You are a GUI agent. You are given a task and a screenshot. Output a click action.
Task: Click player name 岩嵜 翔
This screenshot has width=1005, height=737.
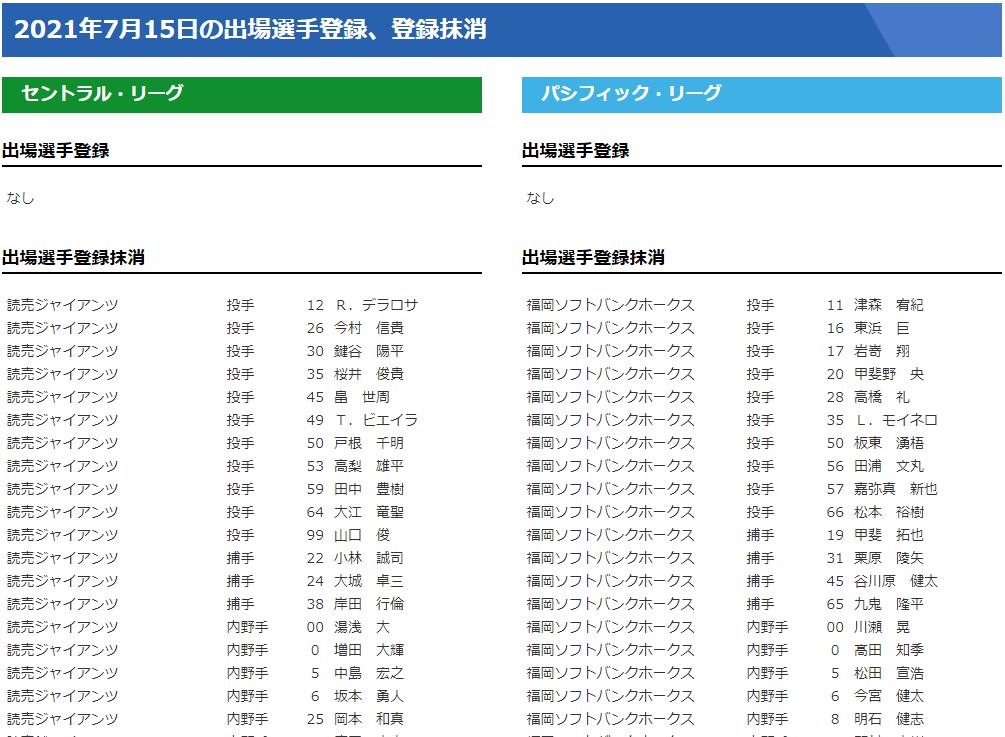[x=882, y=351]
